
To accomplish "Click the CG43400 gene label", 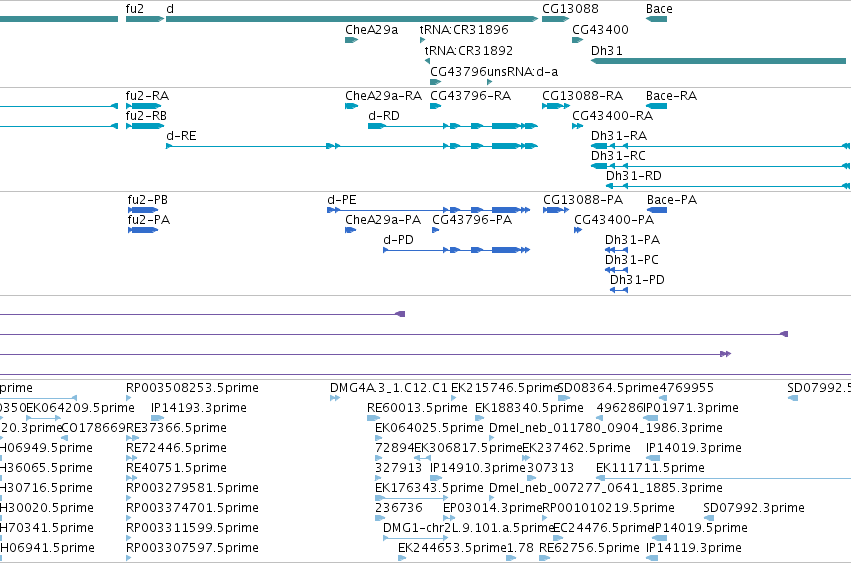I will 600,29.
